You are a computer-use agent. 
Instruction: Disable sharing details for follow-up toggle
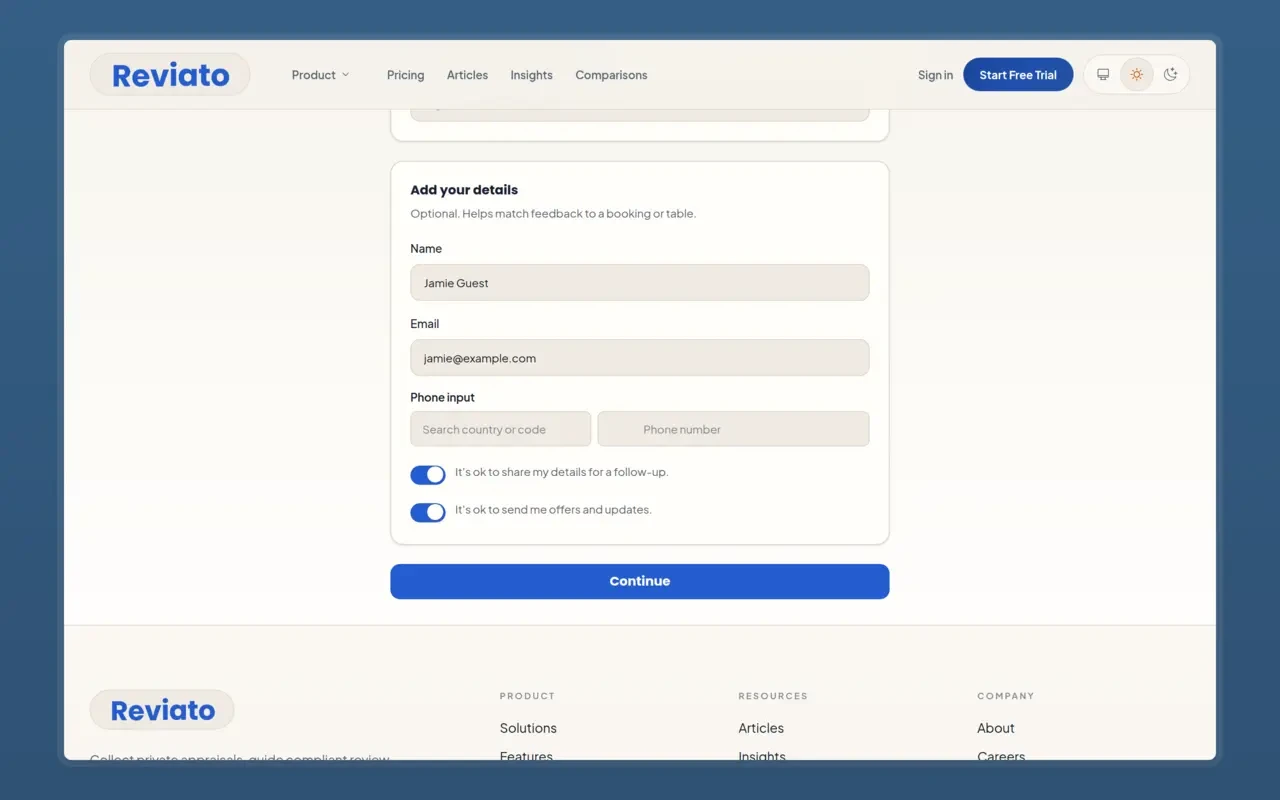[428, 474]
